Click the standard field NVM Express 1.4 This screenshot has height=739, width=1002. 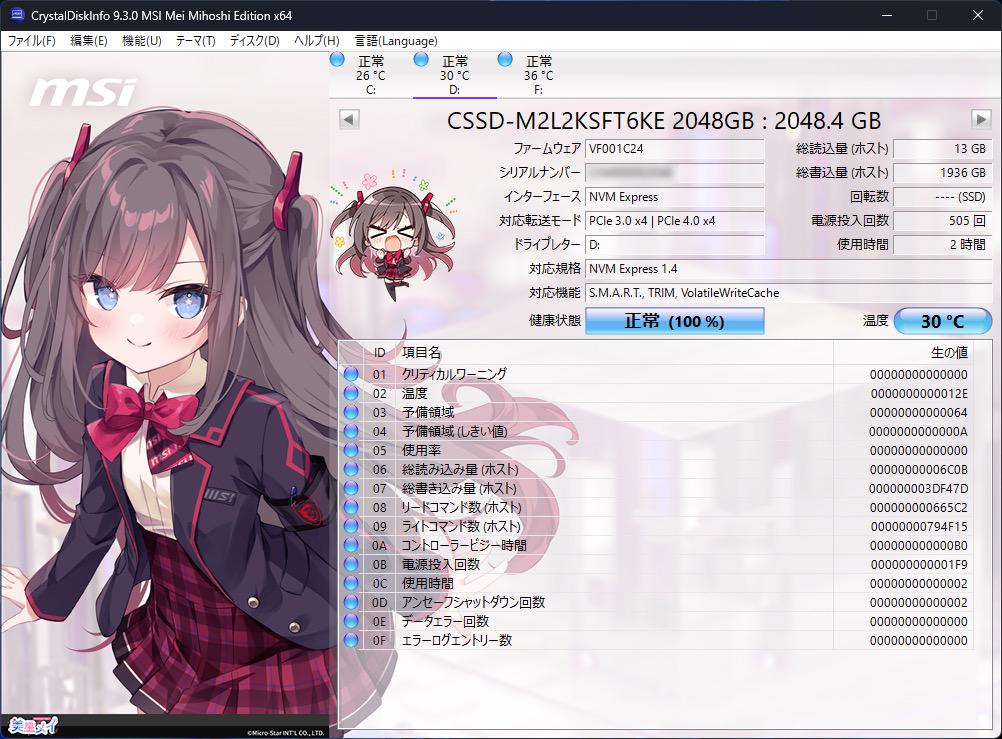coord(789,268)
